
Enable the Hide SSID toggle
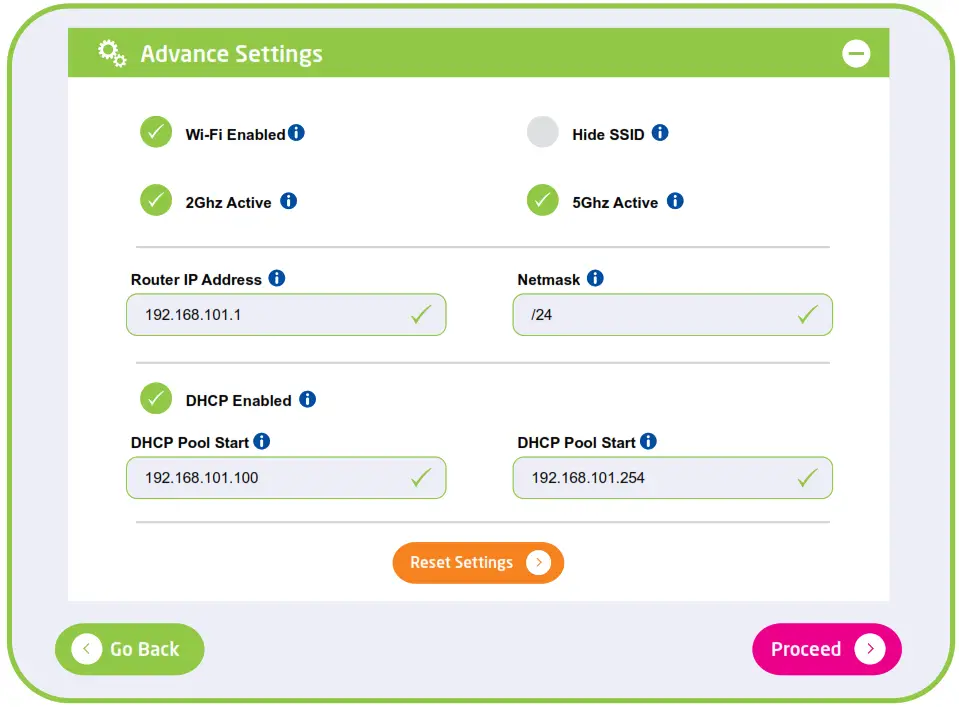542,132
